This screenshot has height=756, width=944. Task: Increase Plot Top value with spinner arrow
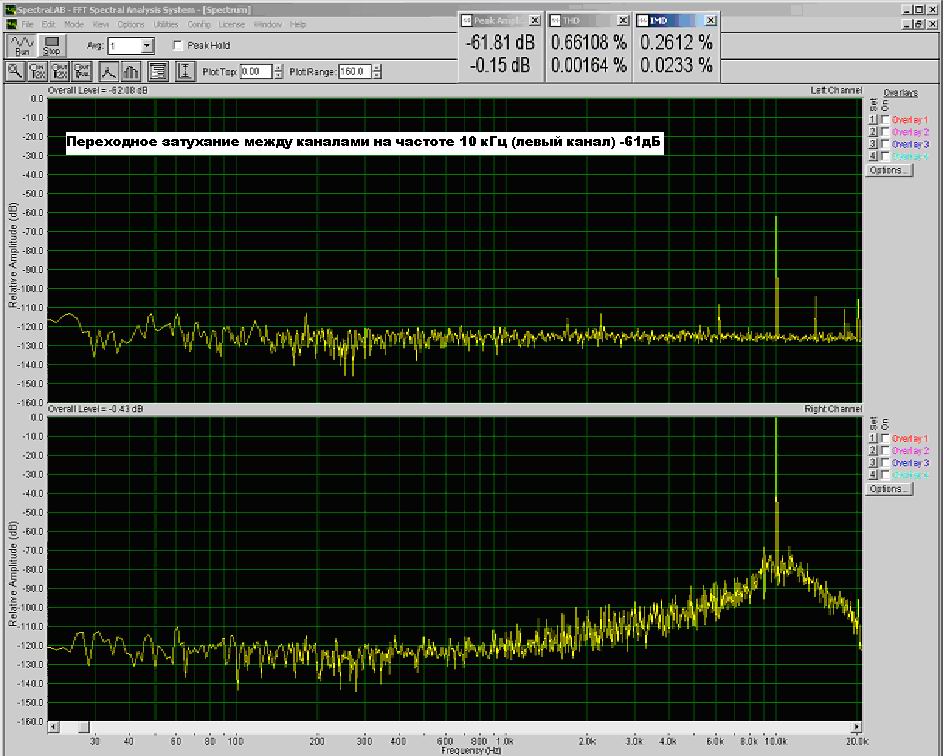pos(277,68)
